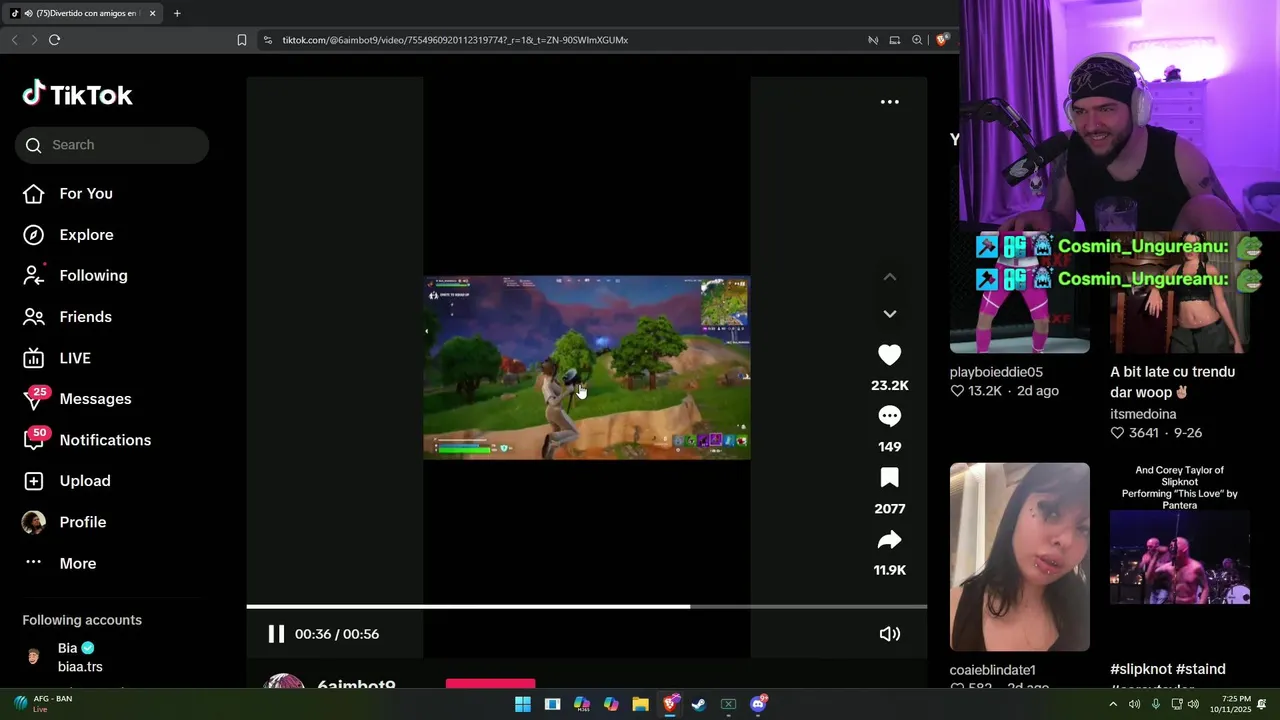This screenshot has width=1280, height=720.
Task: Click the taskbar microphone icon
Action: pos(1156,704)
